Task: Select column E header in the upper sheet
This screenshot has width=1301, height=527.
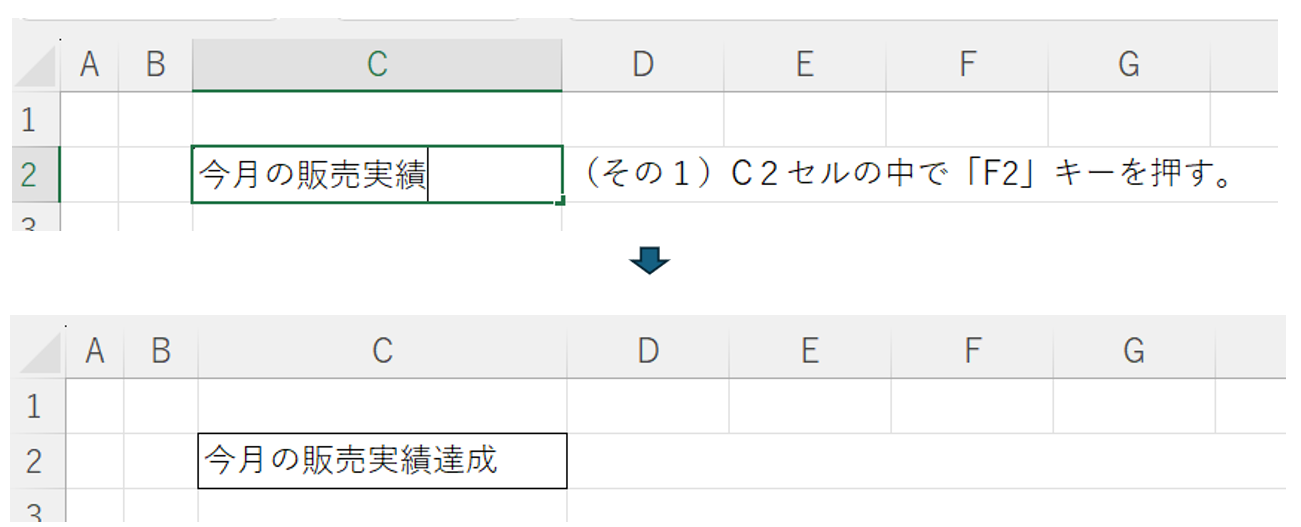Action: (804, 65)
